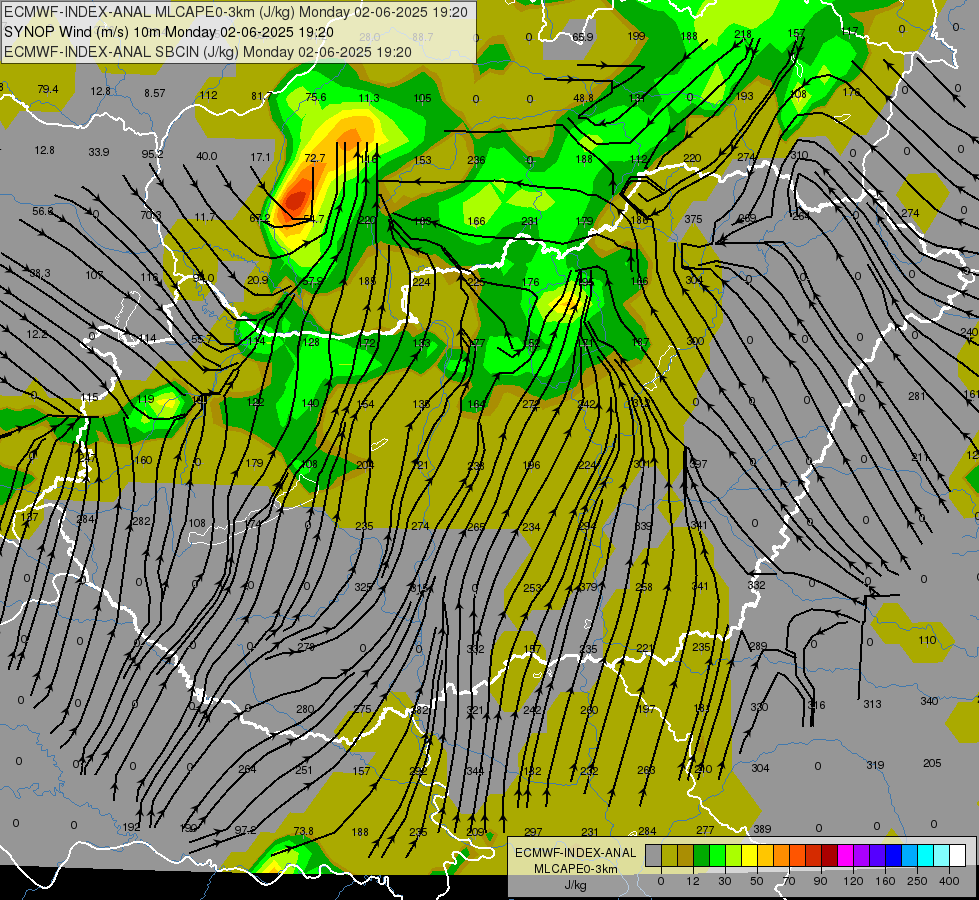The width and height of the screenshot is (979, 900).
Task: Click the MLCAPE0-3km title line
Action: pyautogui.click(x=235, y=12)
